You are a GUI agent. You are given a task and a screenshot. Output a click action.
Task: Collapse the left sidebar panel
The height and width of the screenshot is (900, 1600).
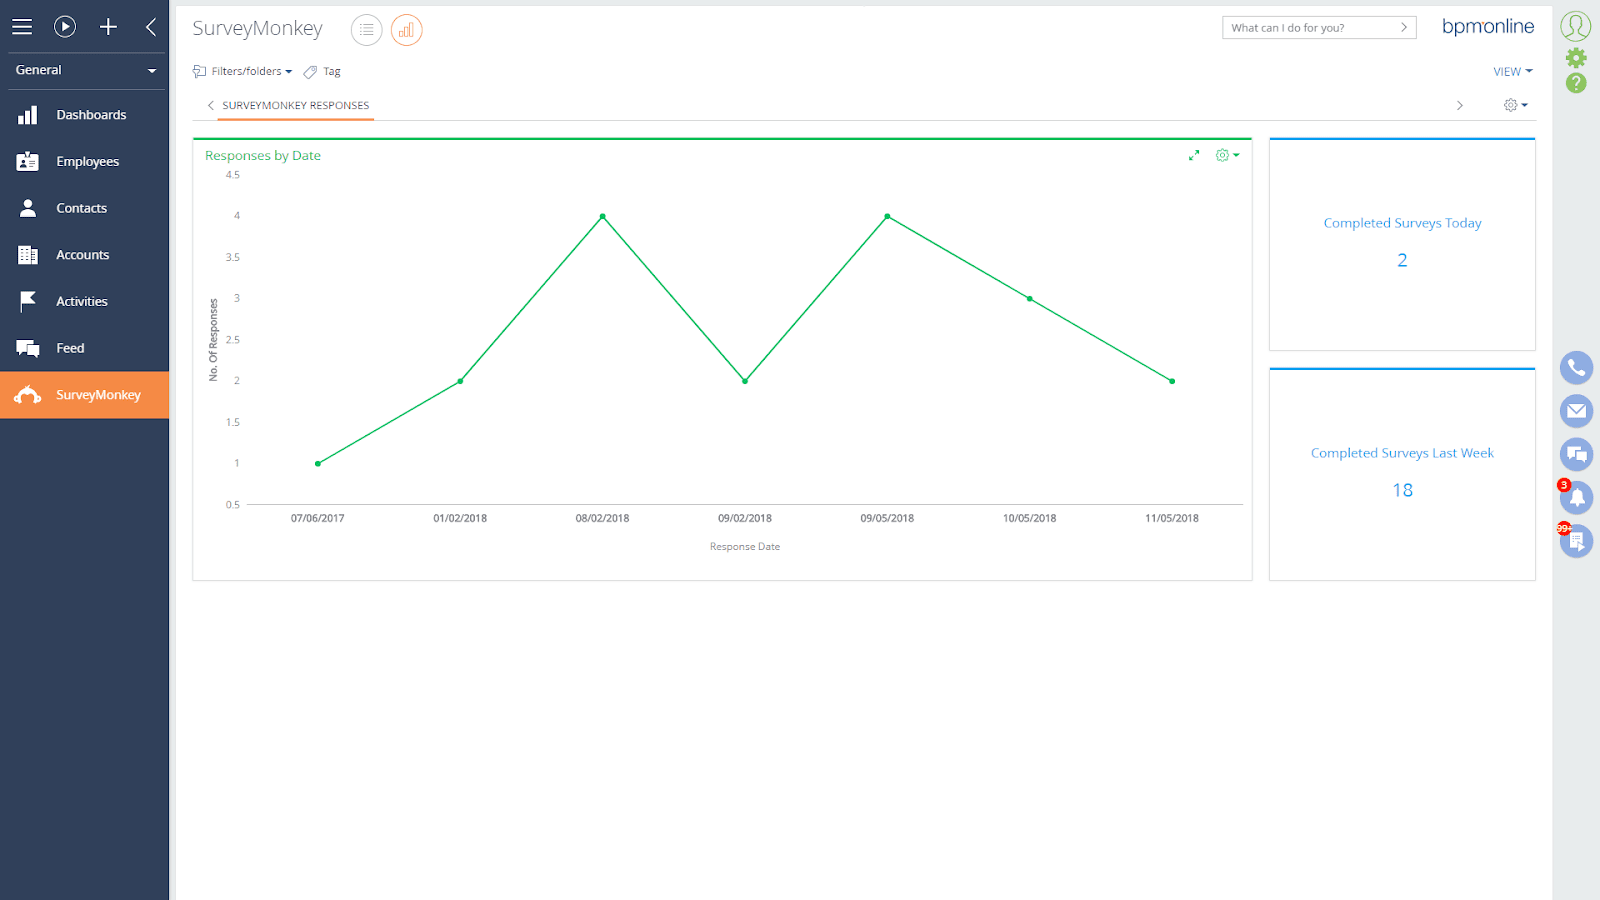click(151, 27)
